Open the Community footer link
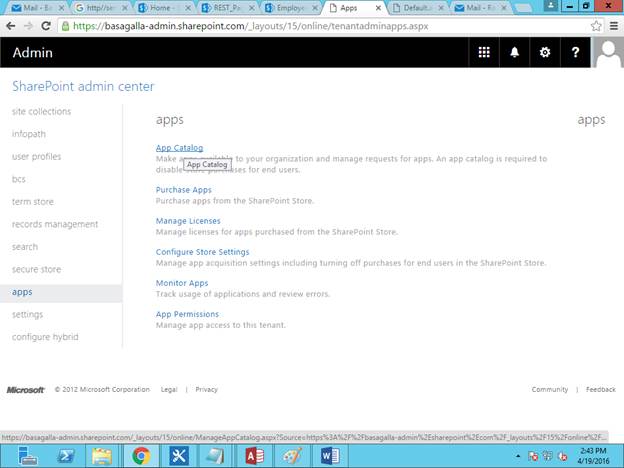This screenshot has width=624, height=468. 550,390
